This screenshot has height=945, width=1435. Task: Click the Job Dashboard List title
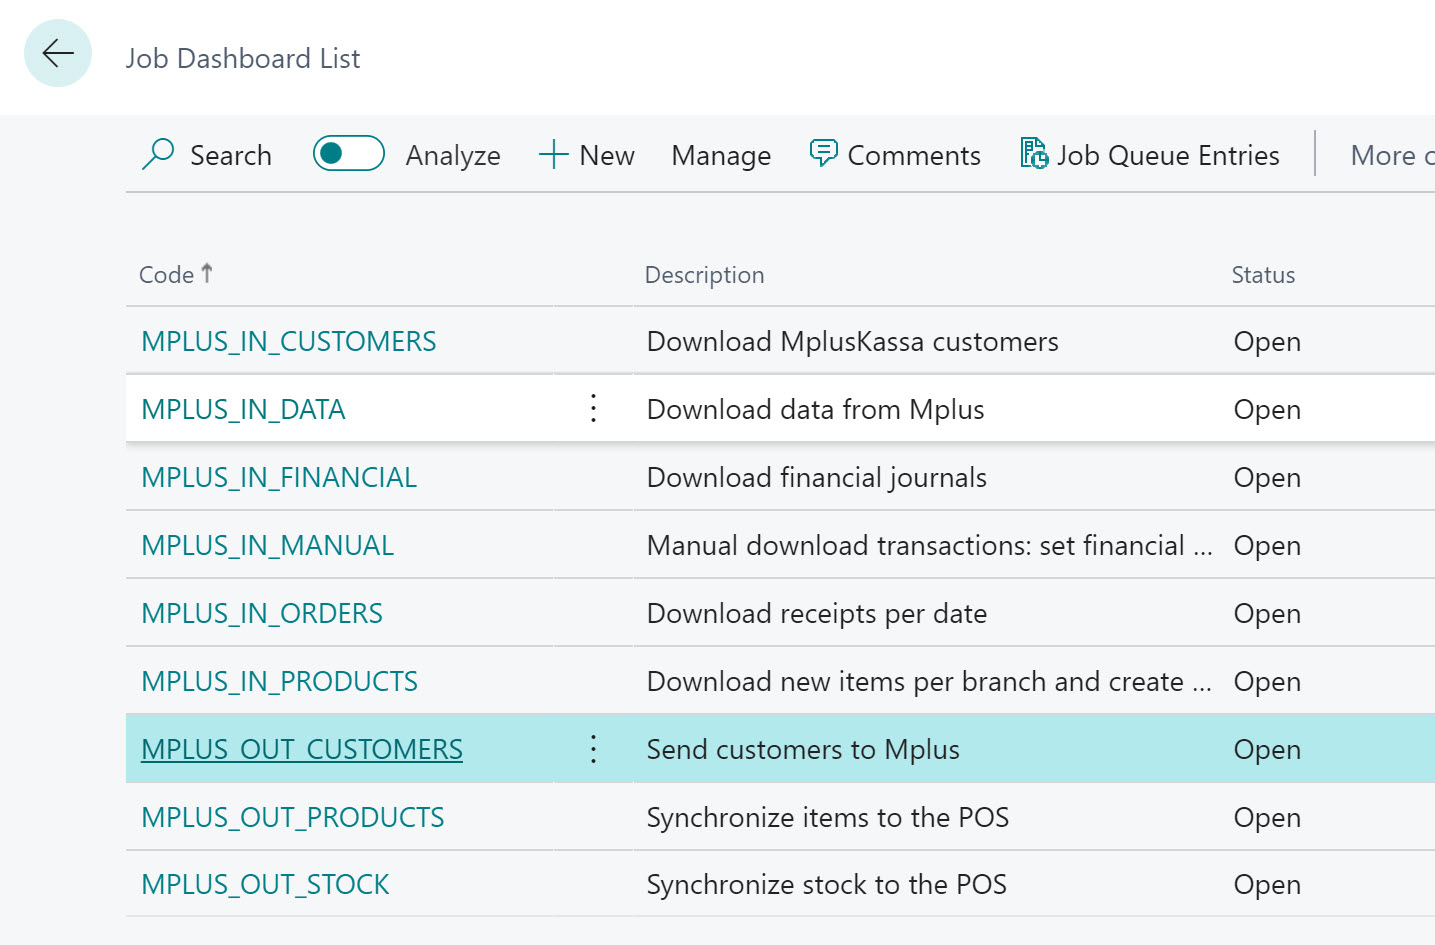[x=243, y=58]
